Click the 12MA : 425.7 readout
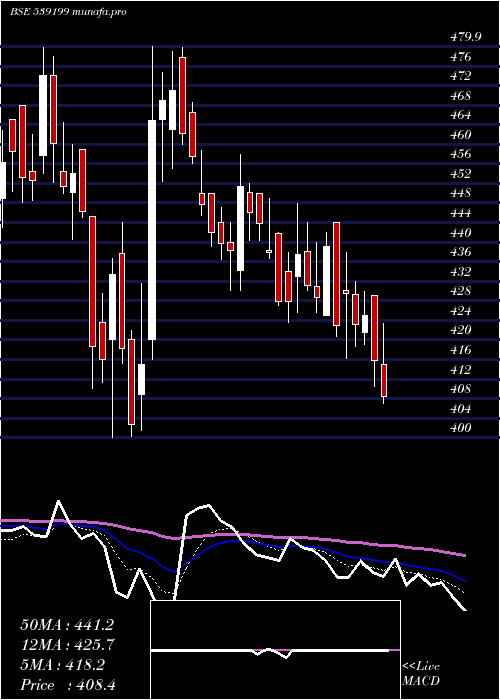The image size is (500, 700). tap(67, 645)
